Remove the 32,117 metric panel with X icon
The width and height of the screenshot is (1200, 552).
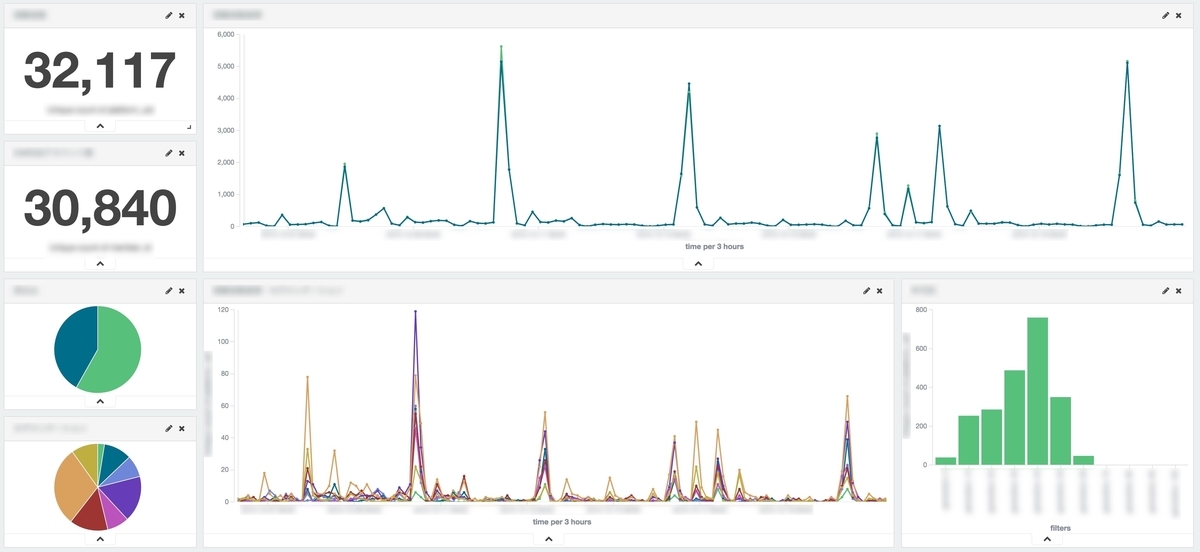coord(181,16)
